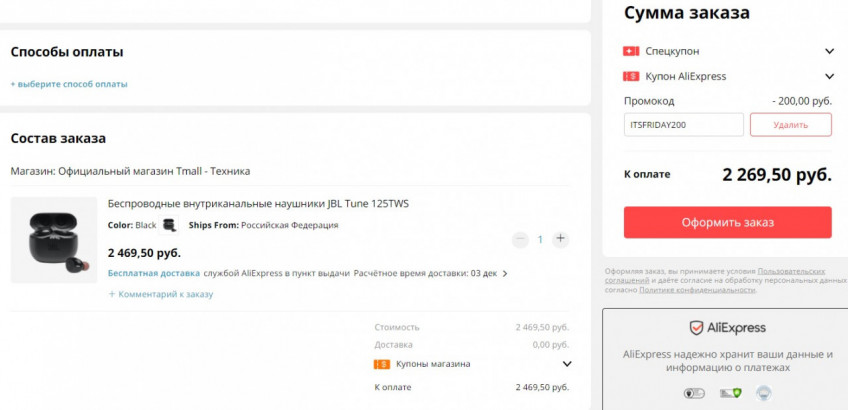Expand the Спецкупон dropdown chevron
The image size is (848, 410).
[829, 51]
